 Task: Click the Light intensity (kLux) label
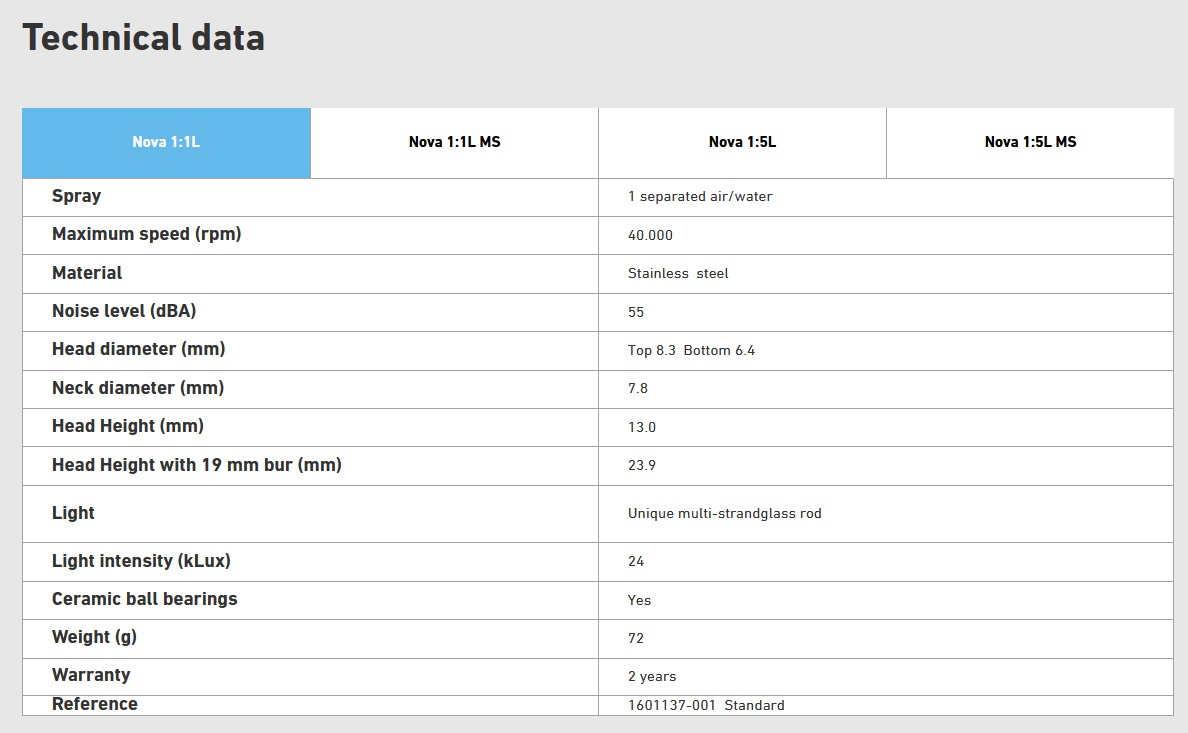pyautogui.click(x=141, y=561)
